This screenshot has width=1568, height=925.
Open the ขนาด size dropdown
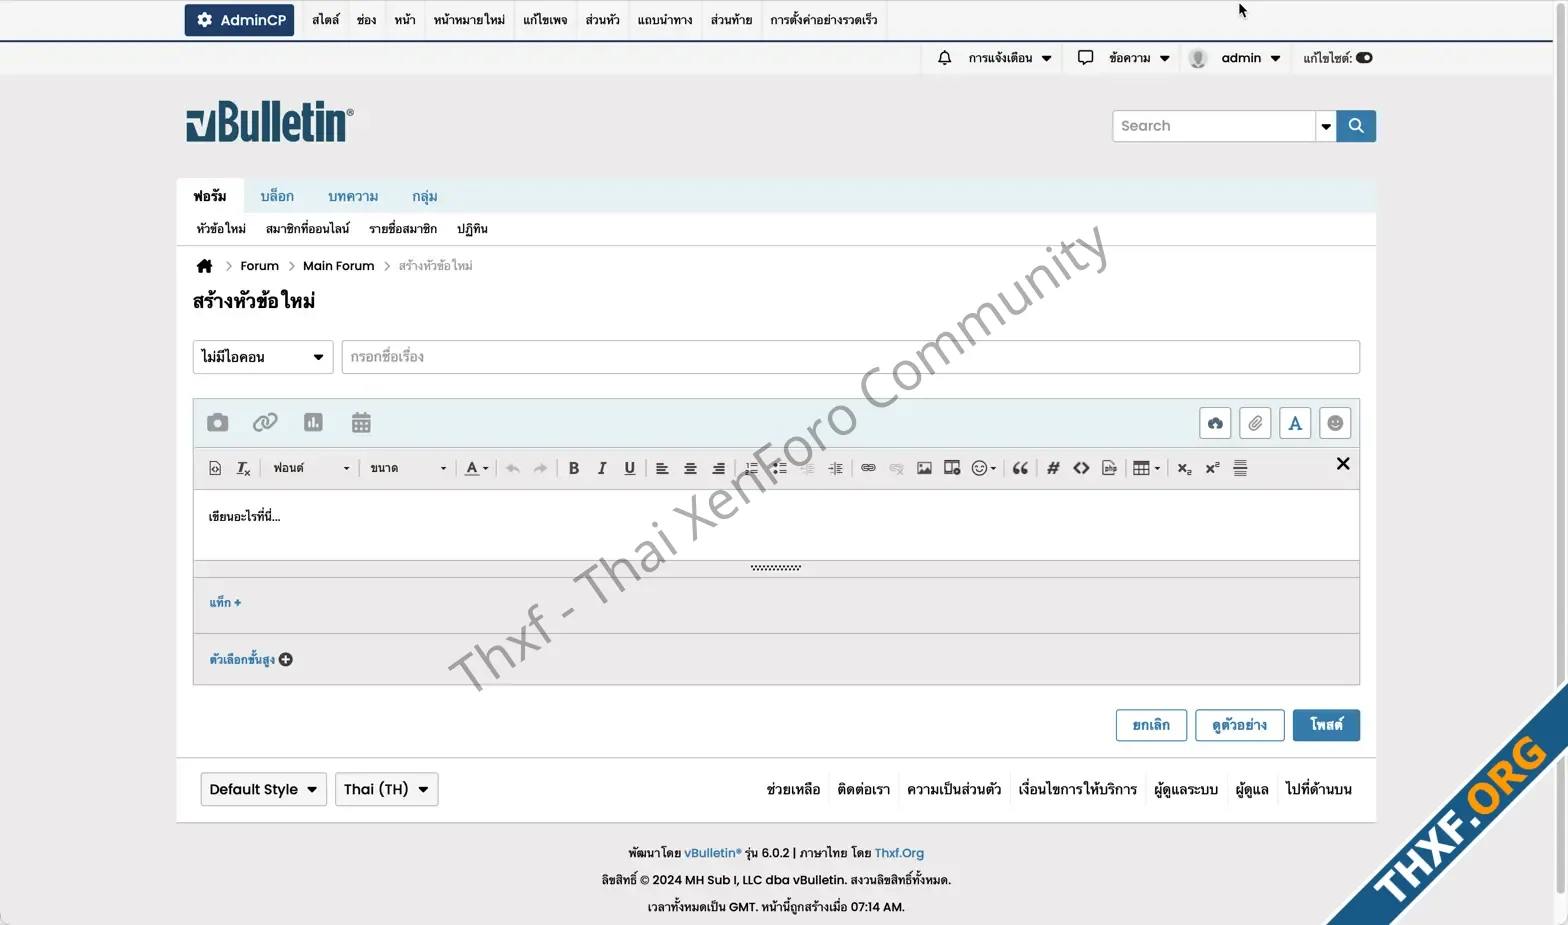click(x=408, y=468)
